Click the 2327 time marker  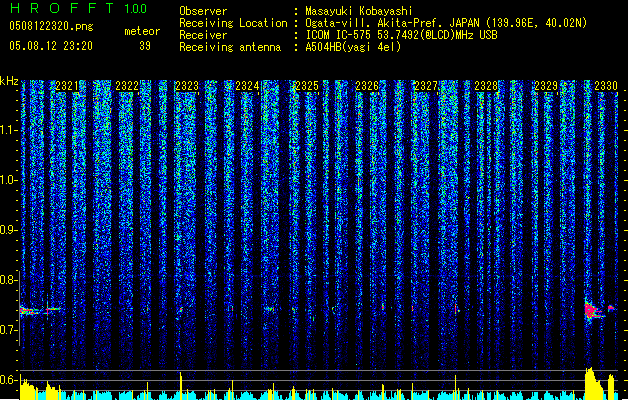click(426, 85)
